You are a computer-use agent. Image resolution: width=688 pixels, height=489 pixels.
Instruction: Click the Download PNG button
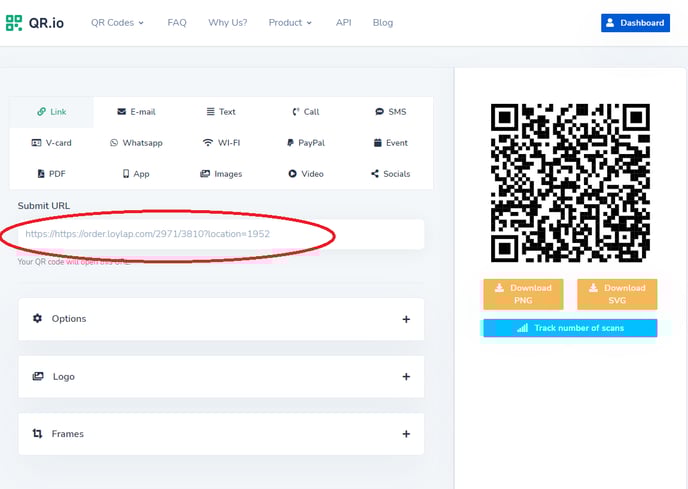click(523, 294)
